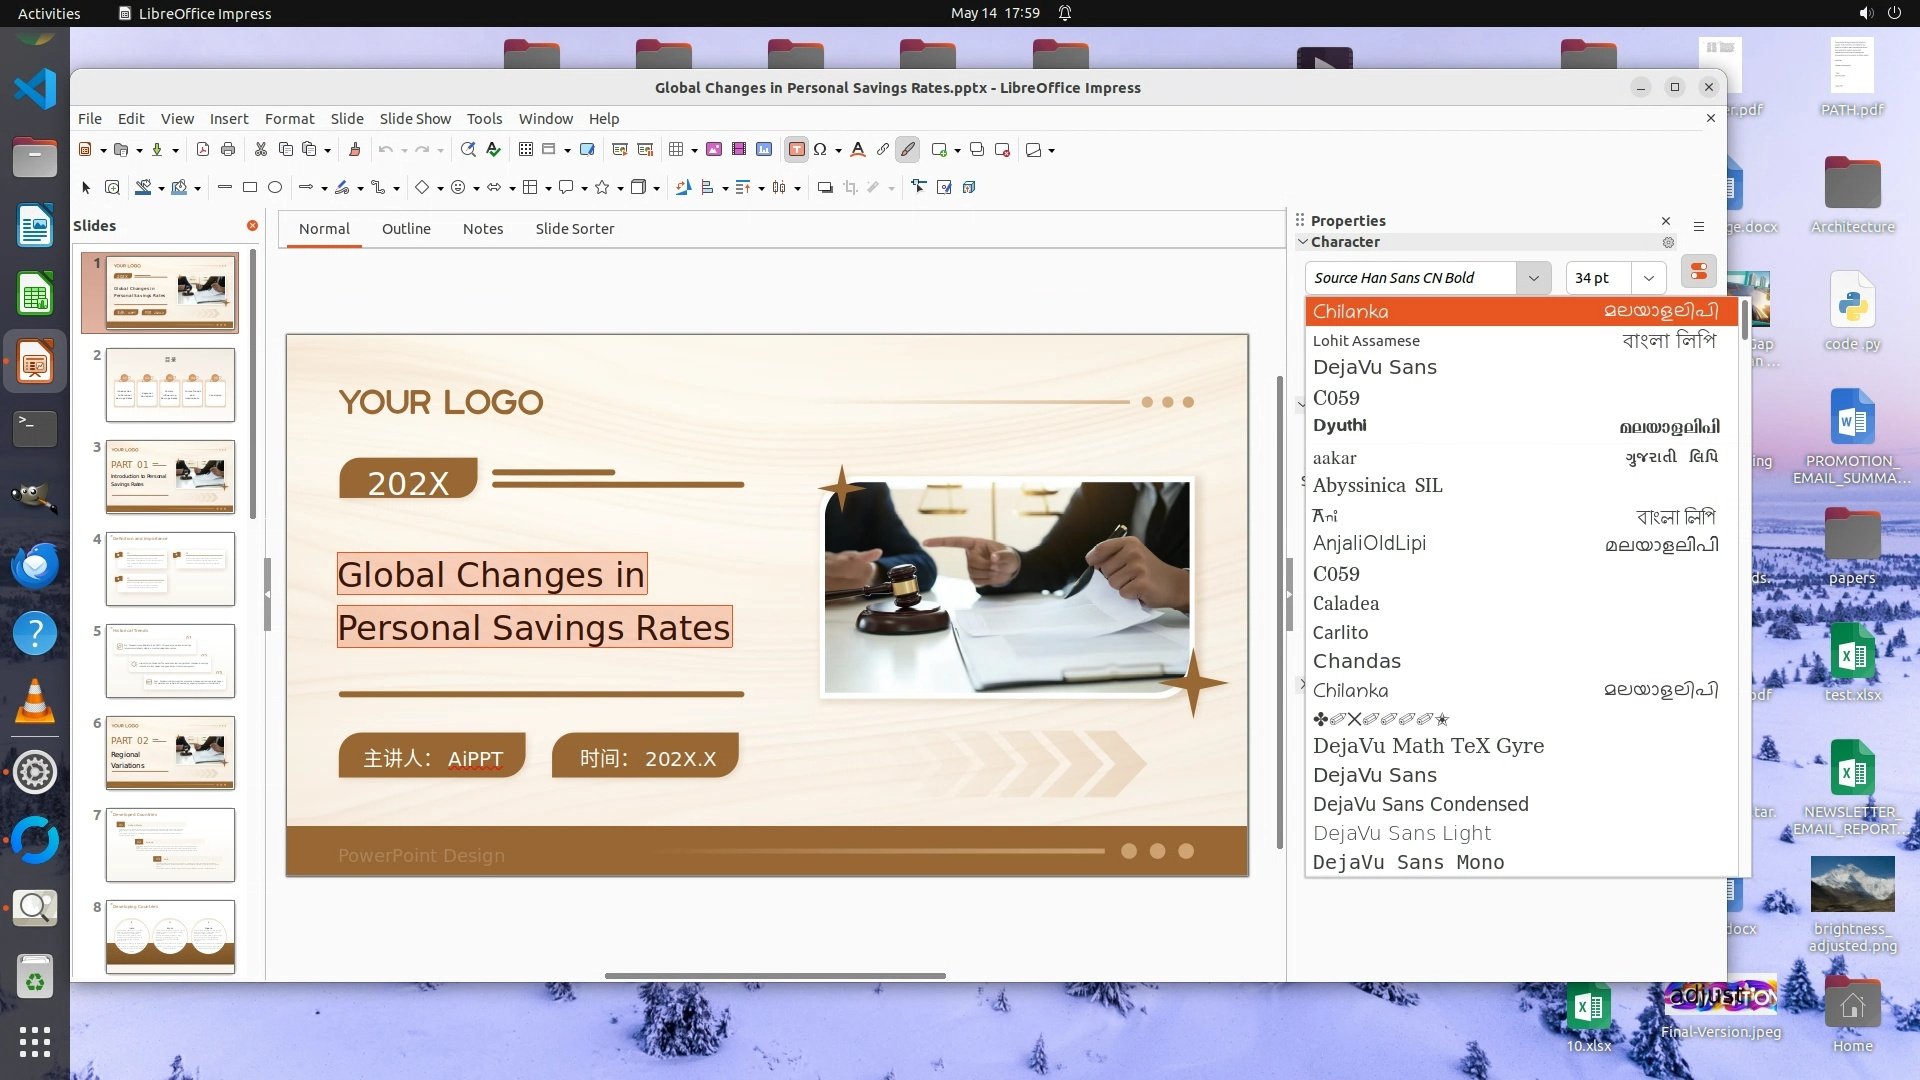Collapse the Character section expander
1920x1080 pixels.
pos(1302,242)
